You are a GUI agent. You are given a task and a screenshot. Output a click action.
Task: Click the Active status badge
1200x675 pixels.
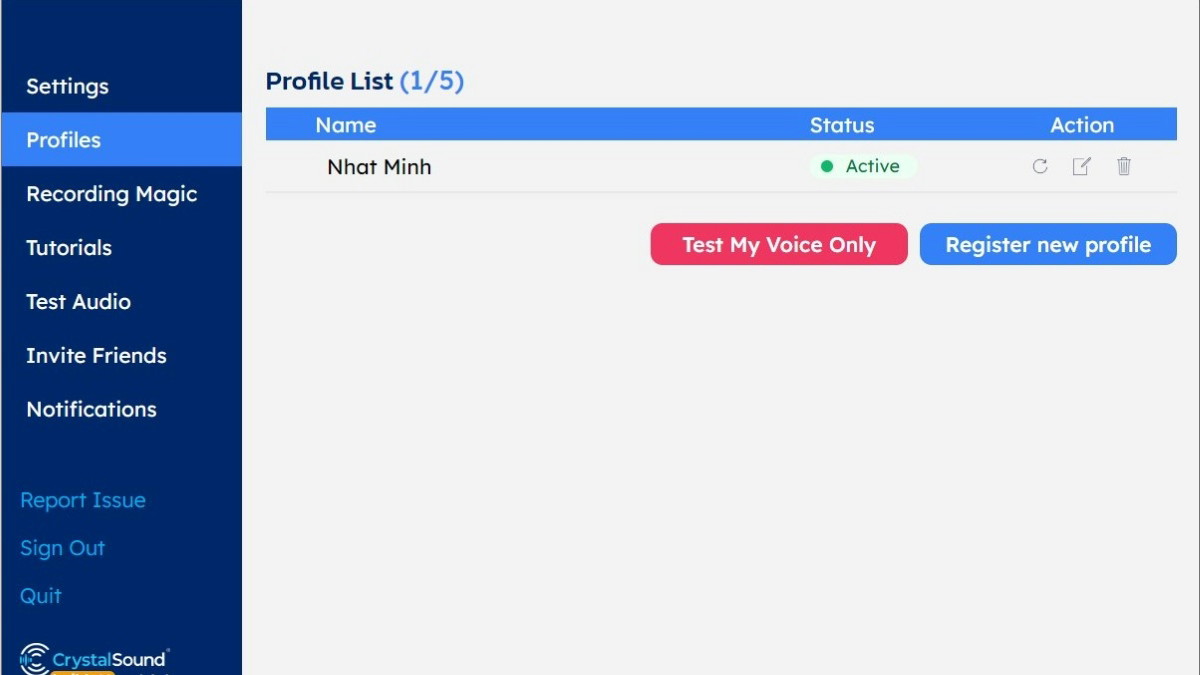coord(862,167)
